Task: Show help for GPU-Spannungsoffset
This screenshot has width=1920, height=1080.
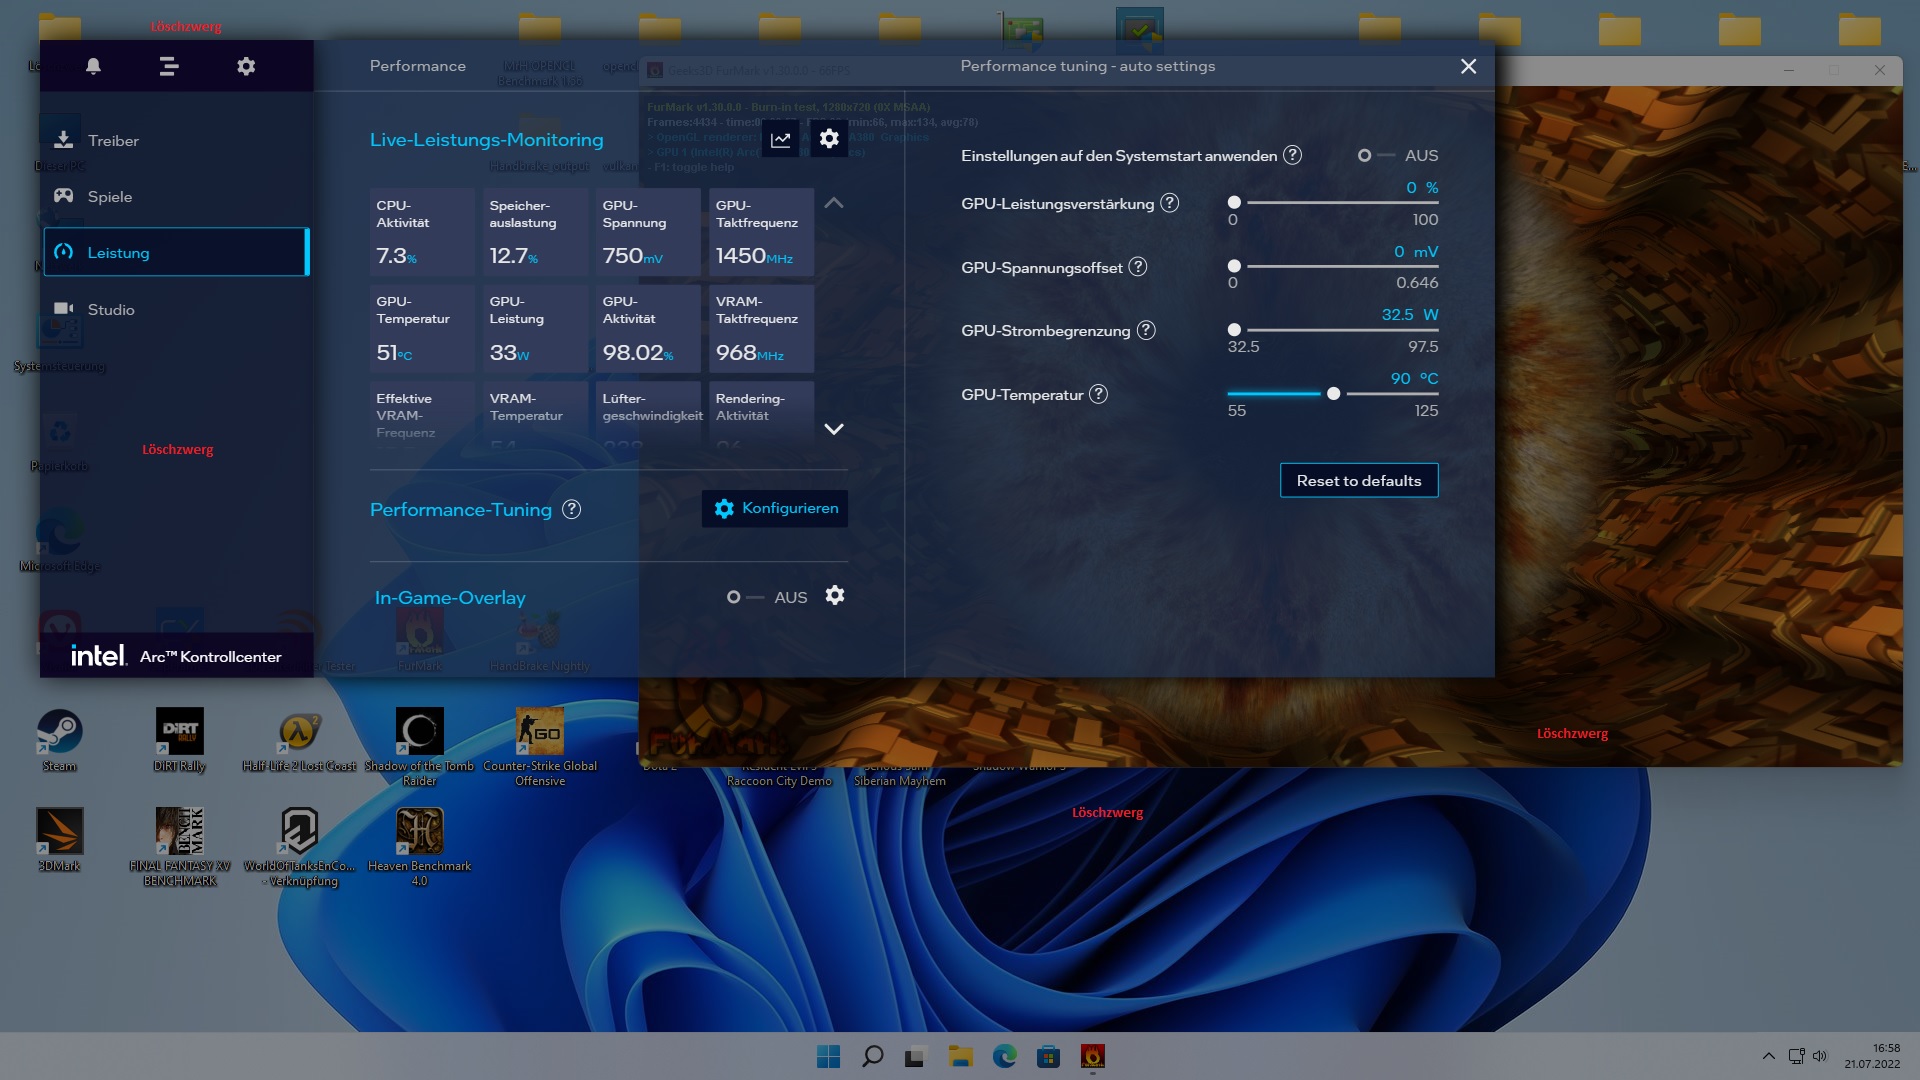Action: (1138, 267)
